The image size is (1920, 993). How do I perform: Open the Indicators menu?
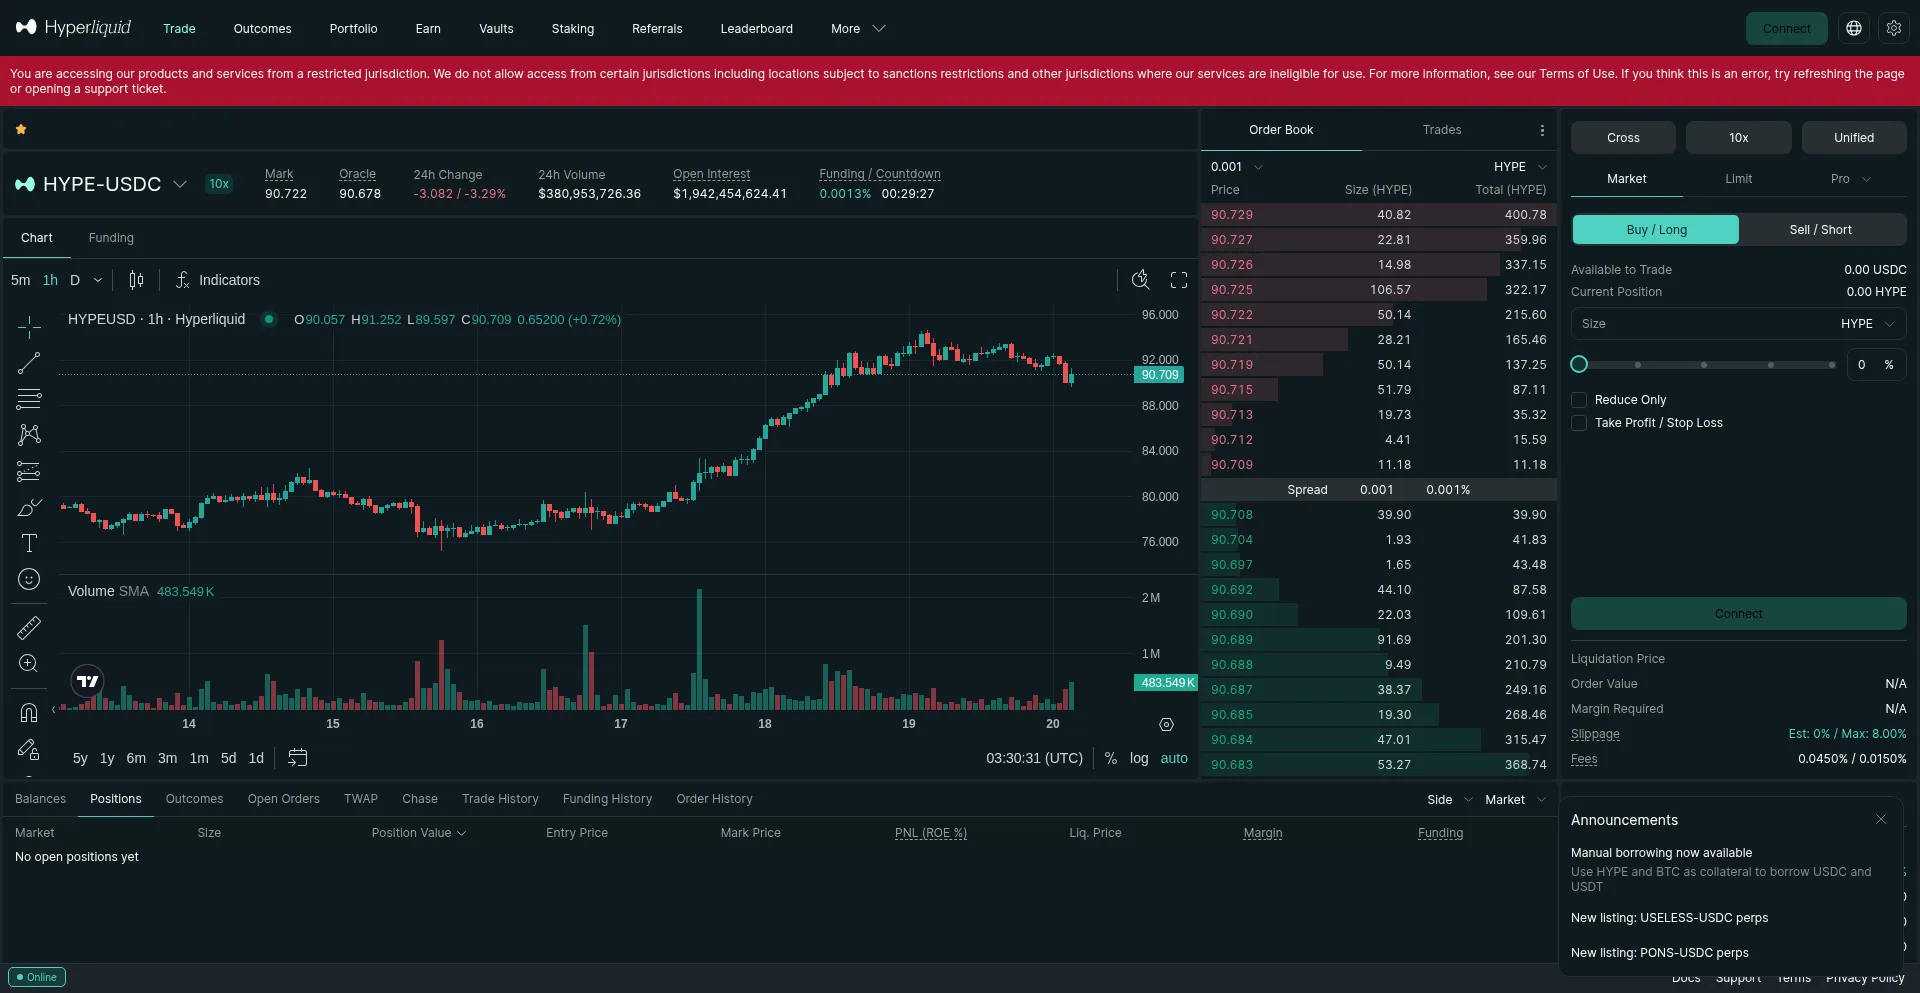pyautogui.click(x=218, y=280)
